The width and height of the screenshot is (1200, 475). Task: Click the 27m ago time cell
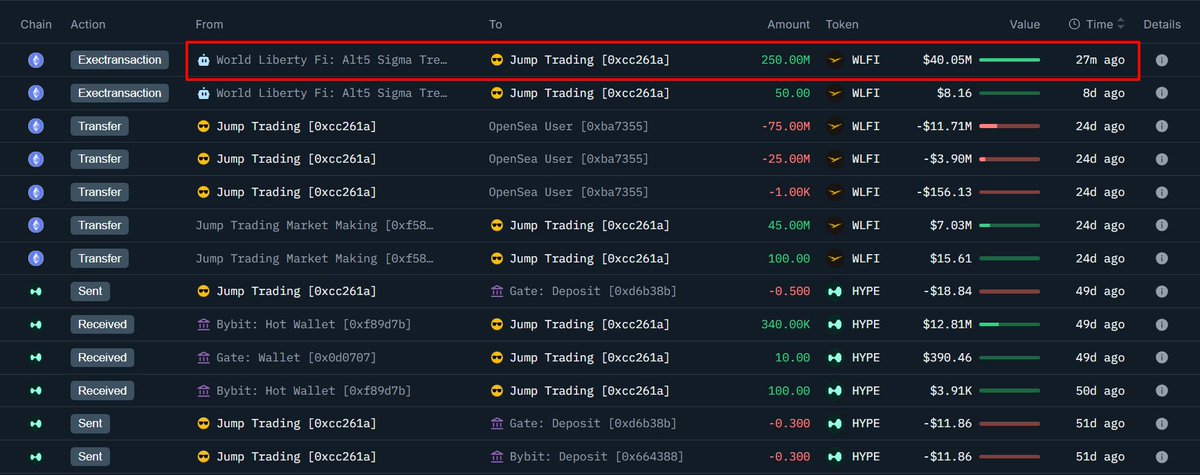(x=1100, y=60)
